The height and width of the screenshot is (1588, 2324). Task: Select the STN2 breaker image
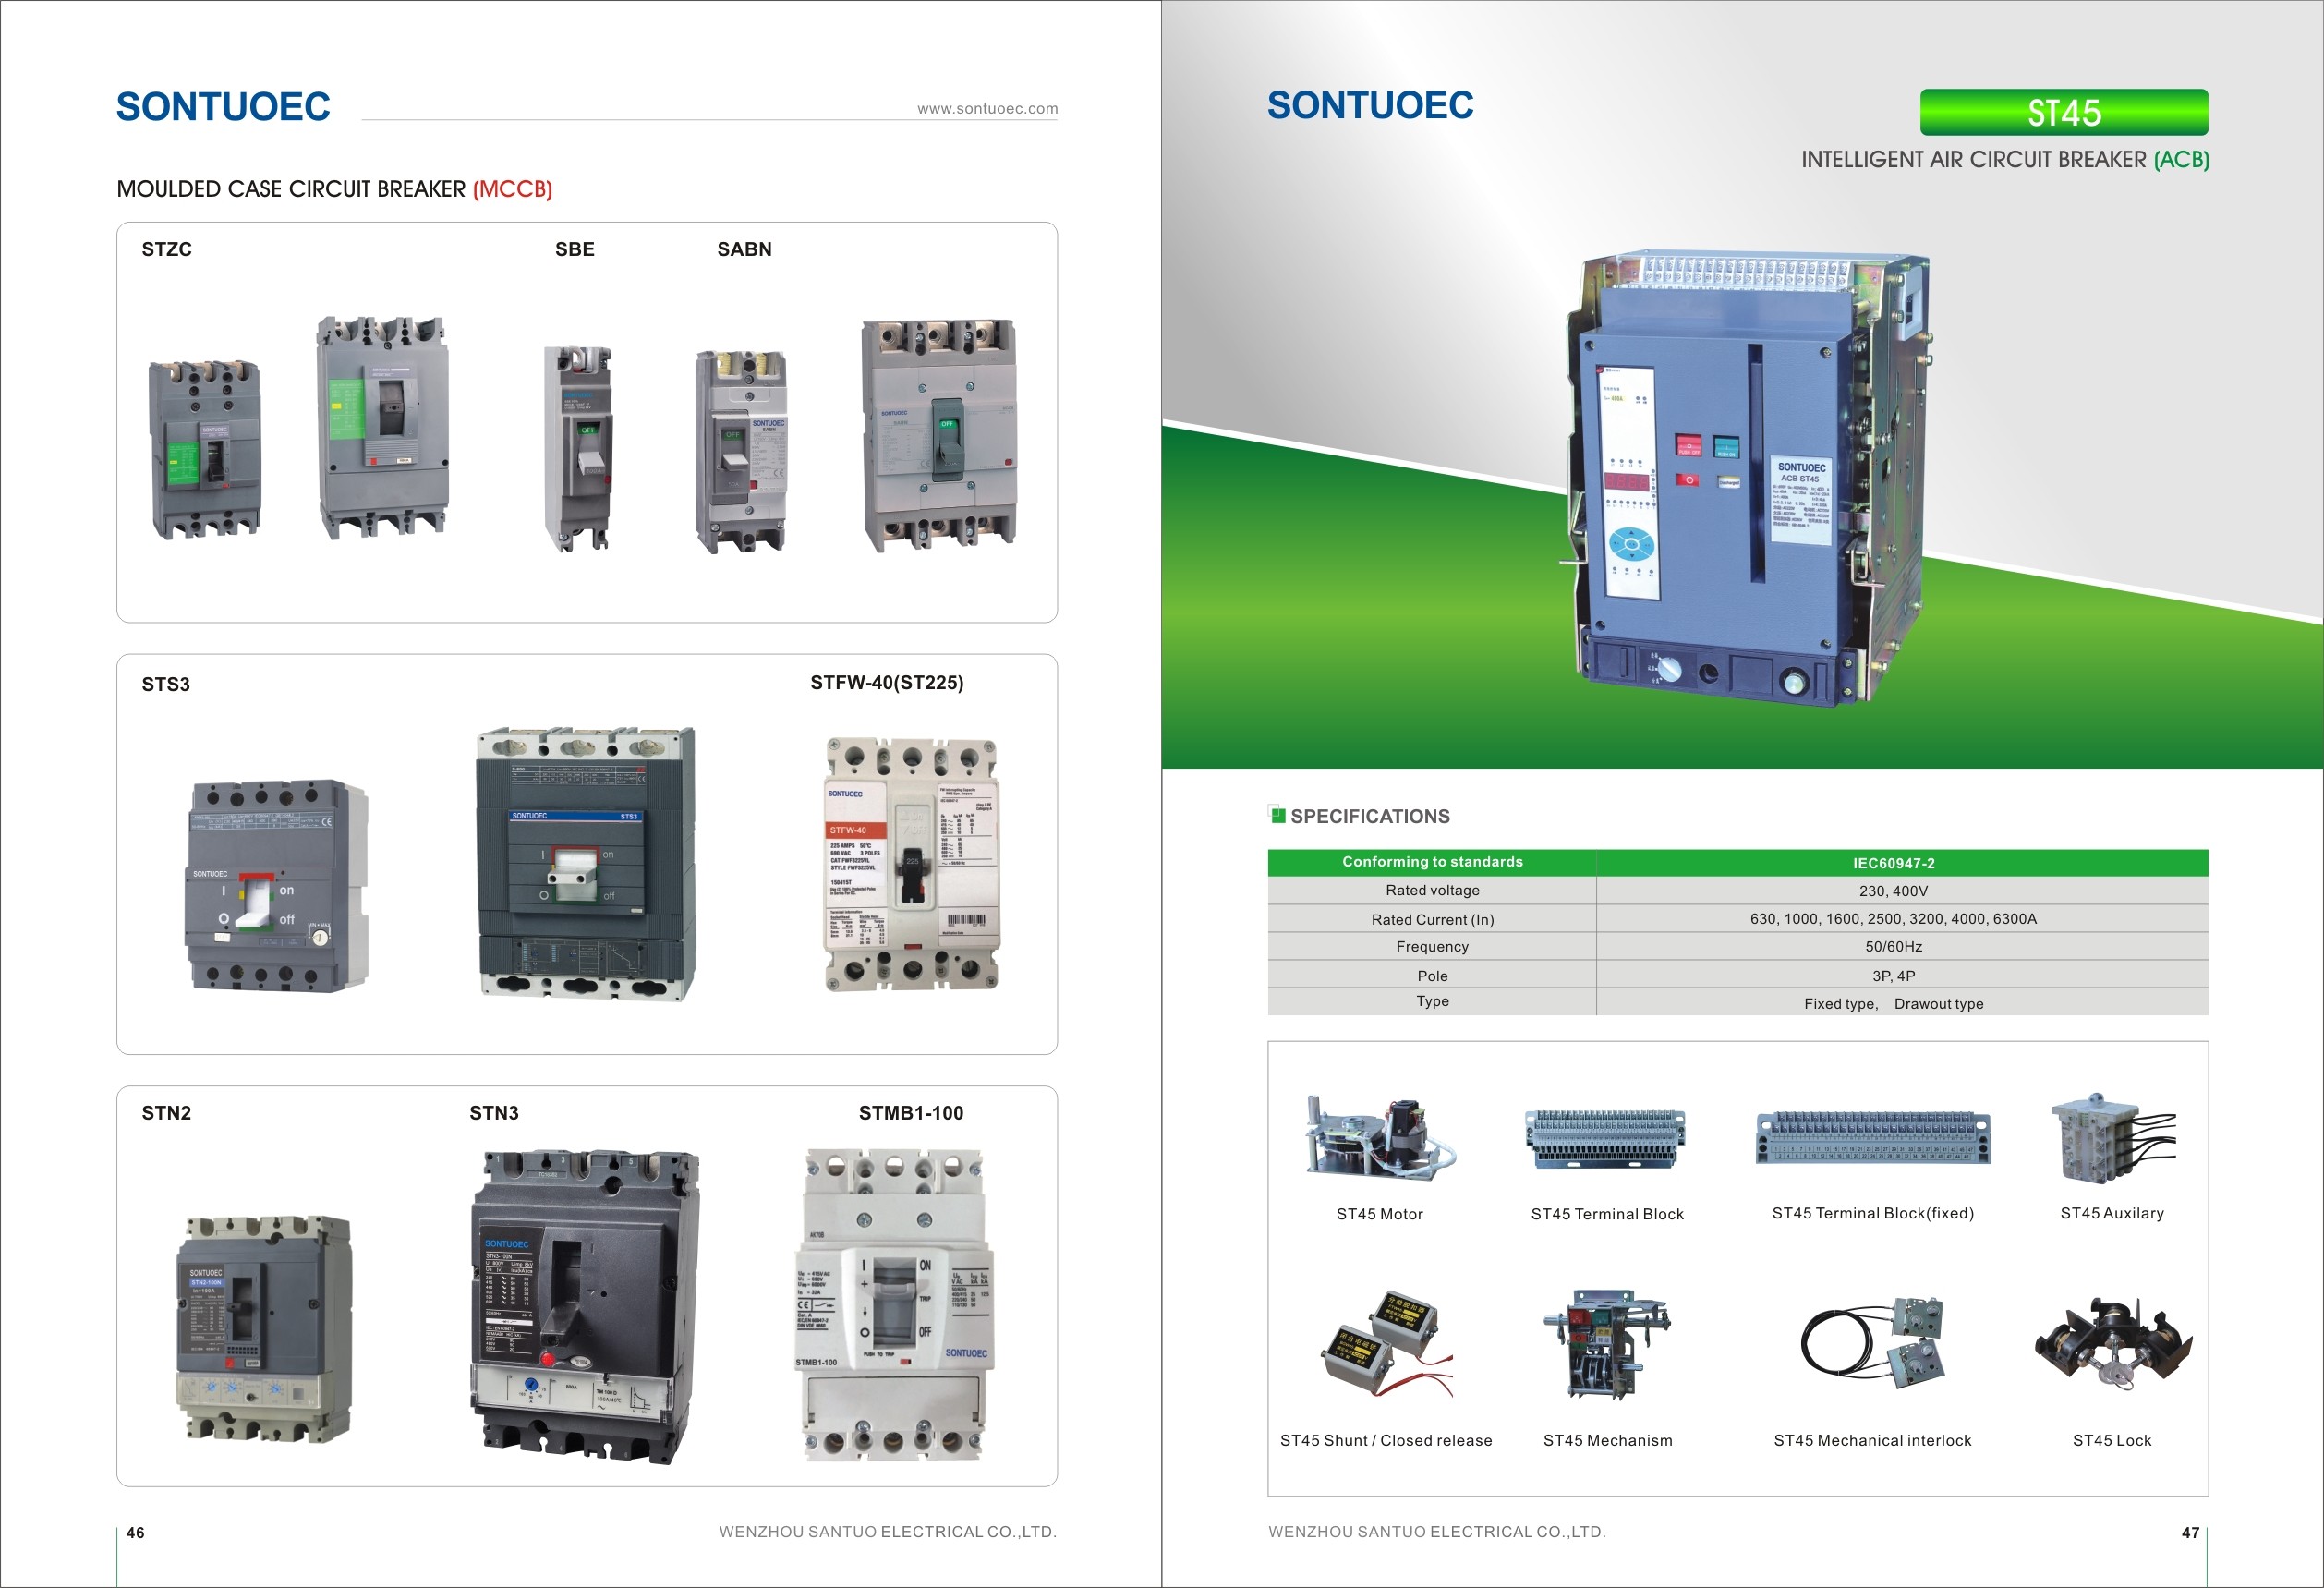point(264,1328)
